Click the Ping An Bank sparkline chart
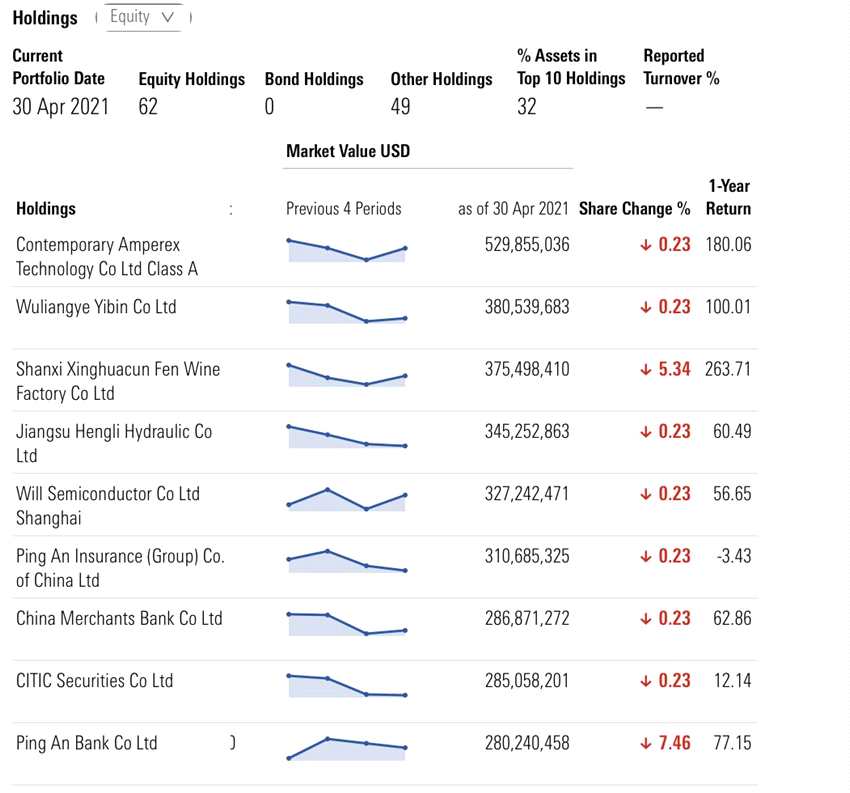The image size is (850, 793). (346, 748)
